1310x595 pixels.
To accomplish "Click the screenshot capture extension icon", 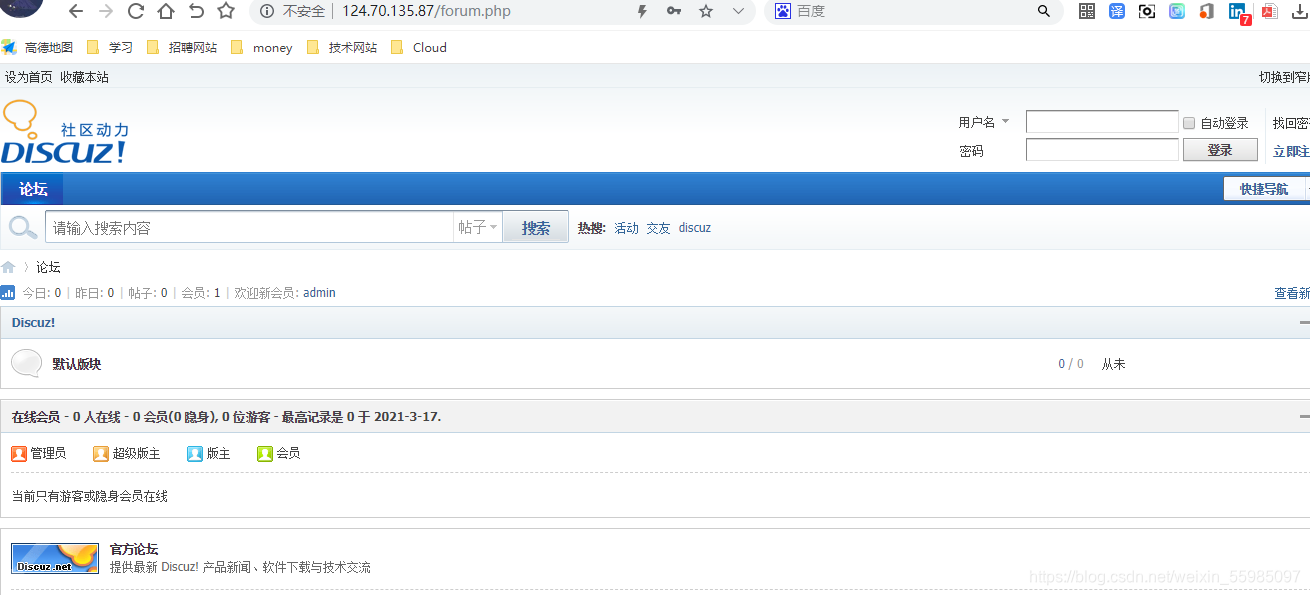I will tap(1147, 11).
